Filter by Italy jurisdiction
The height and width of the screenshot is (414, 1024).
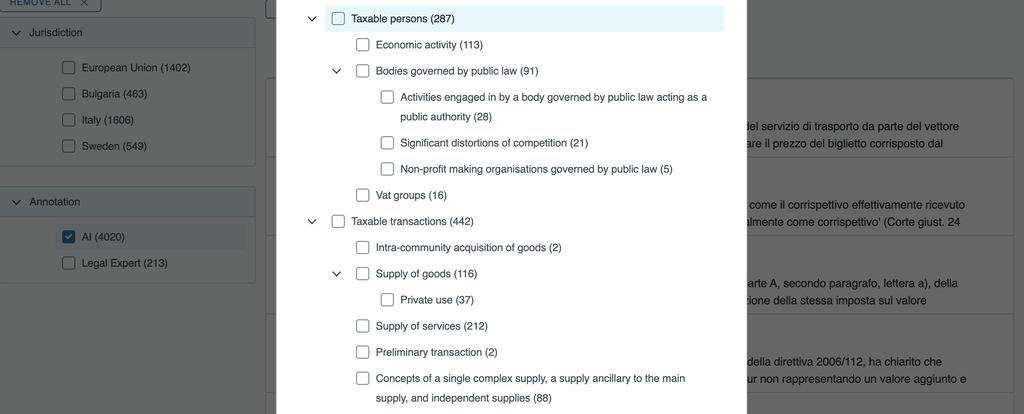[69, 120]
